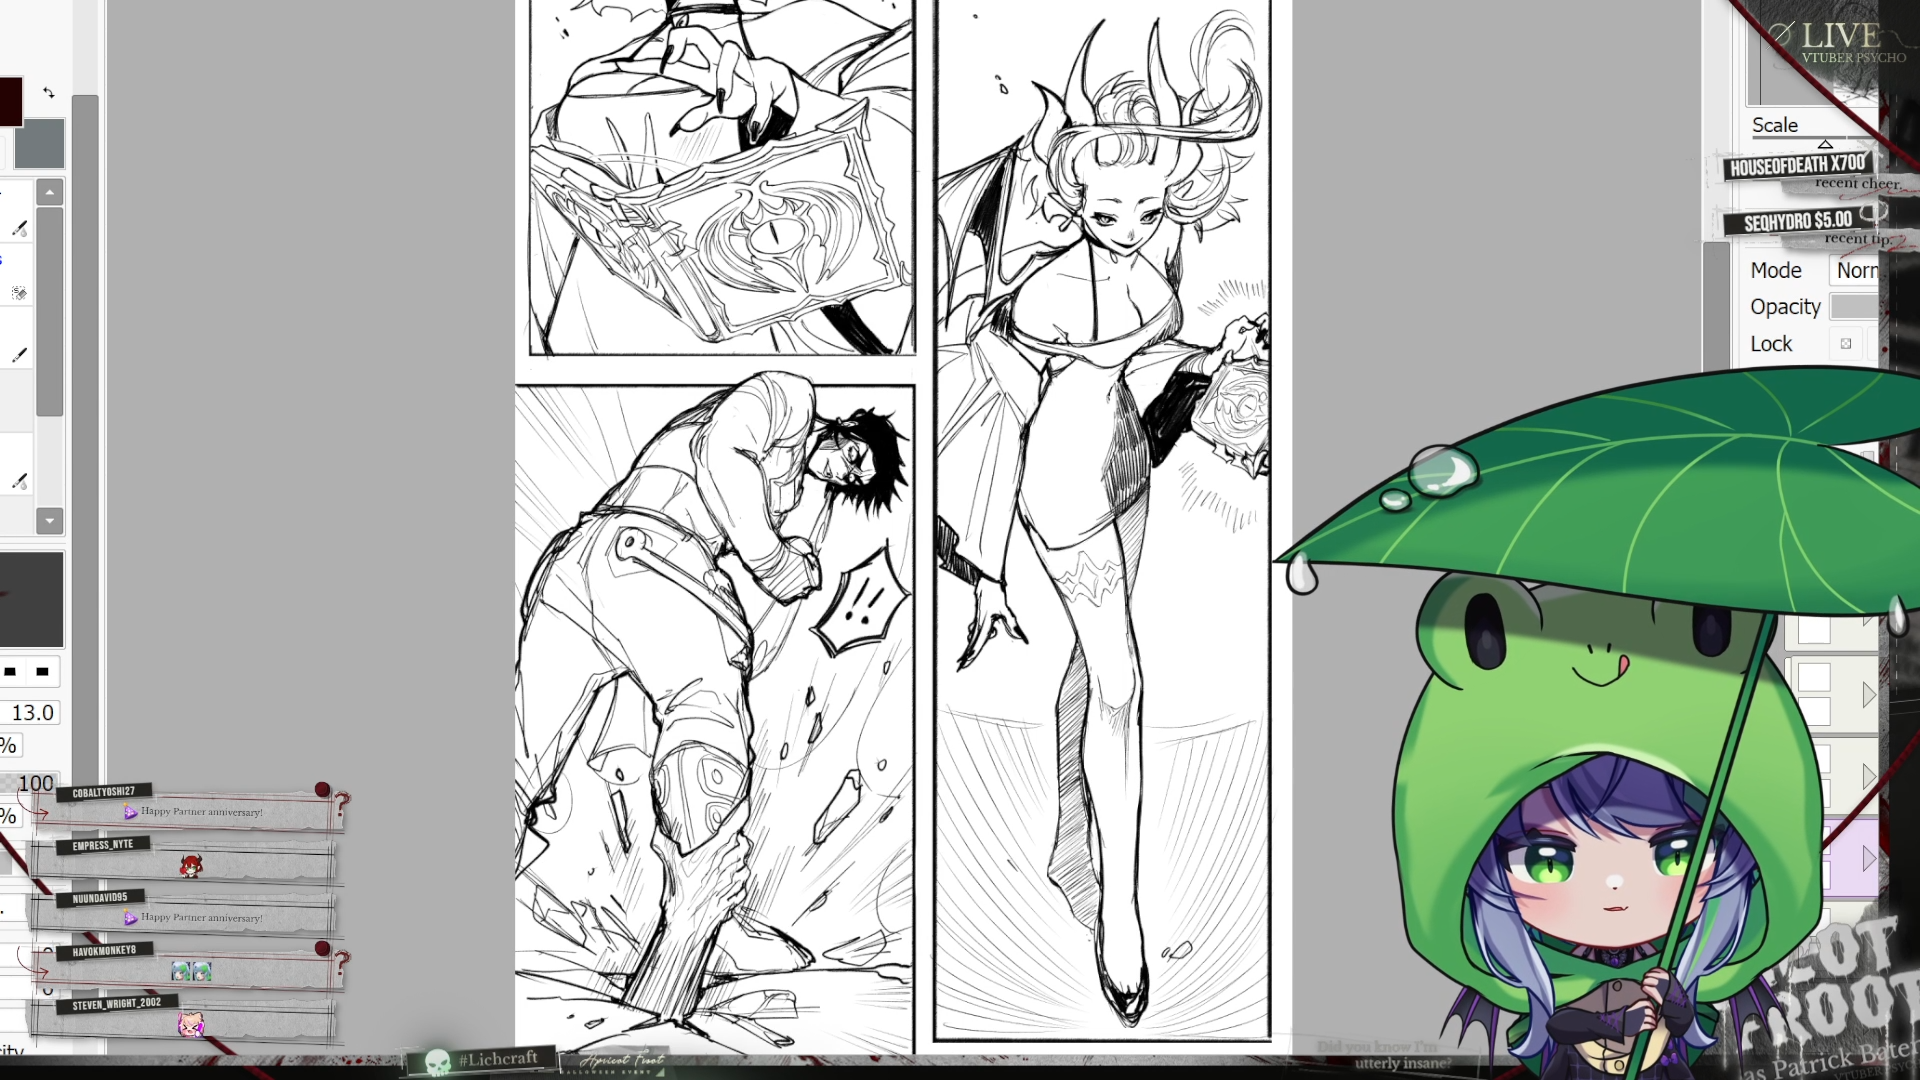Click the brush size field showing 13.0

click(x=32, y=713)
